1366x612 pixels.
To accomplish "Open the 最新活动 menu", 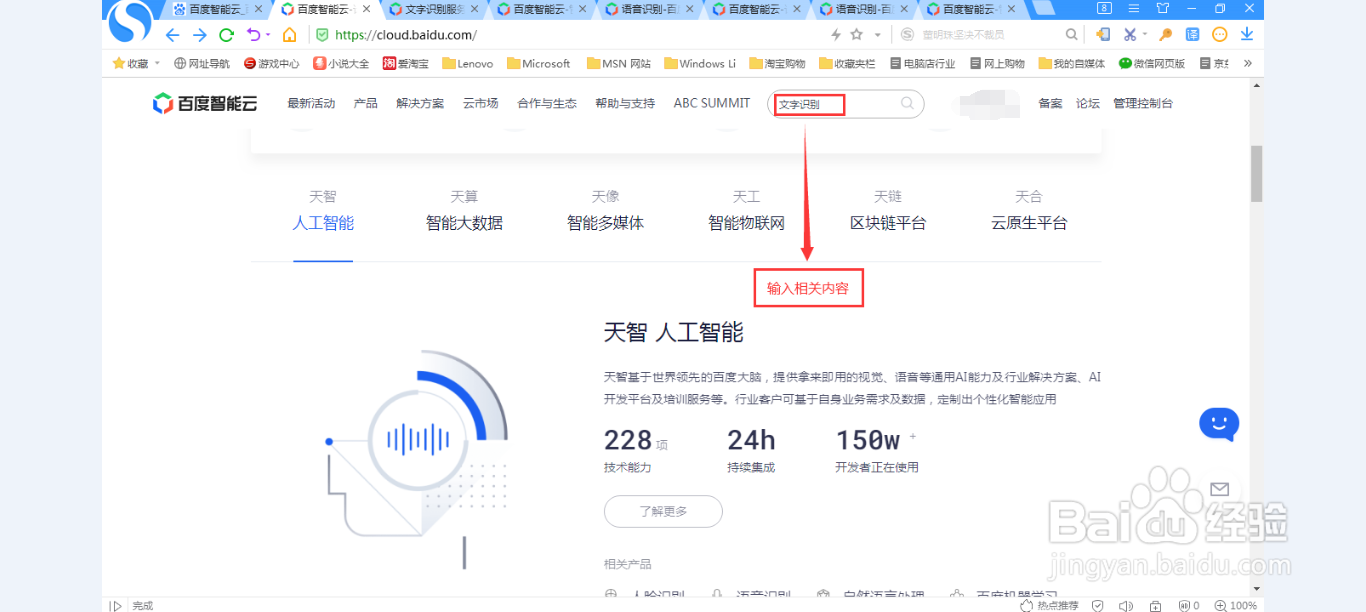I will point(311,103).
